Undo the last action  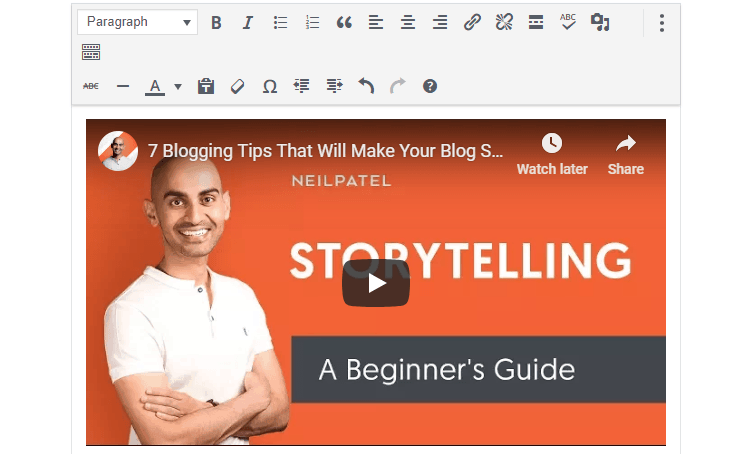(366, 86)
